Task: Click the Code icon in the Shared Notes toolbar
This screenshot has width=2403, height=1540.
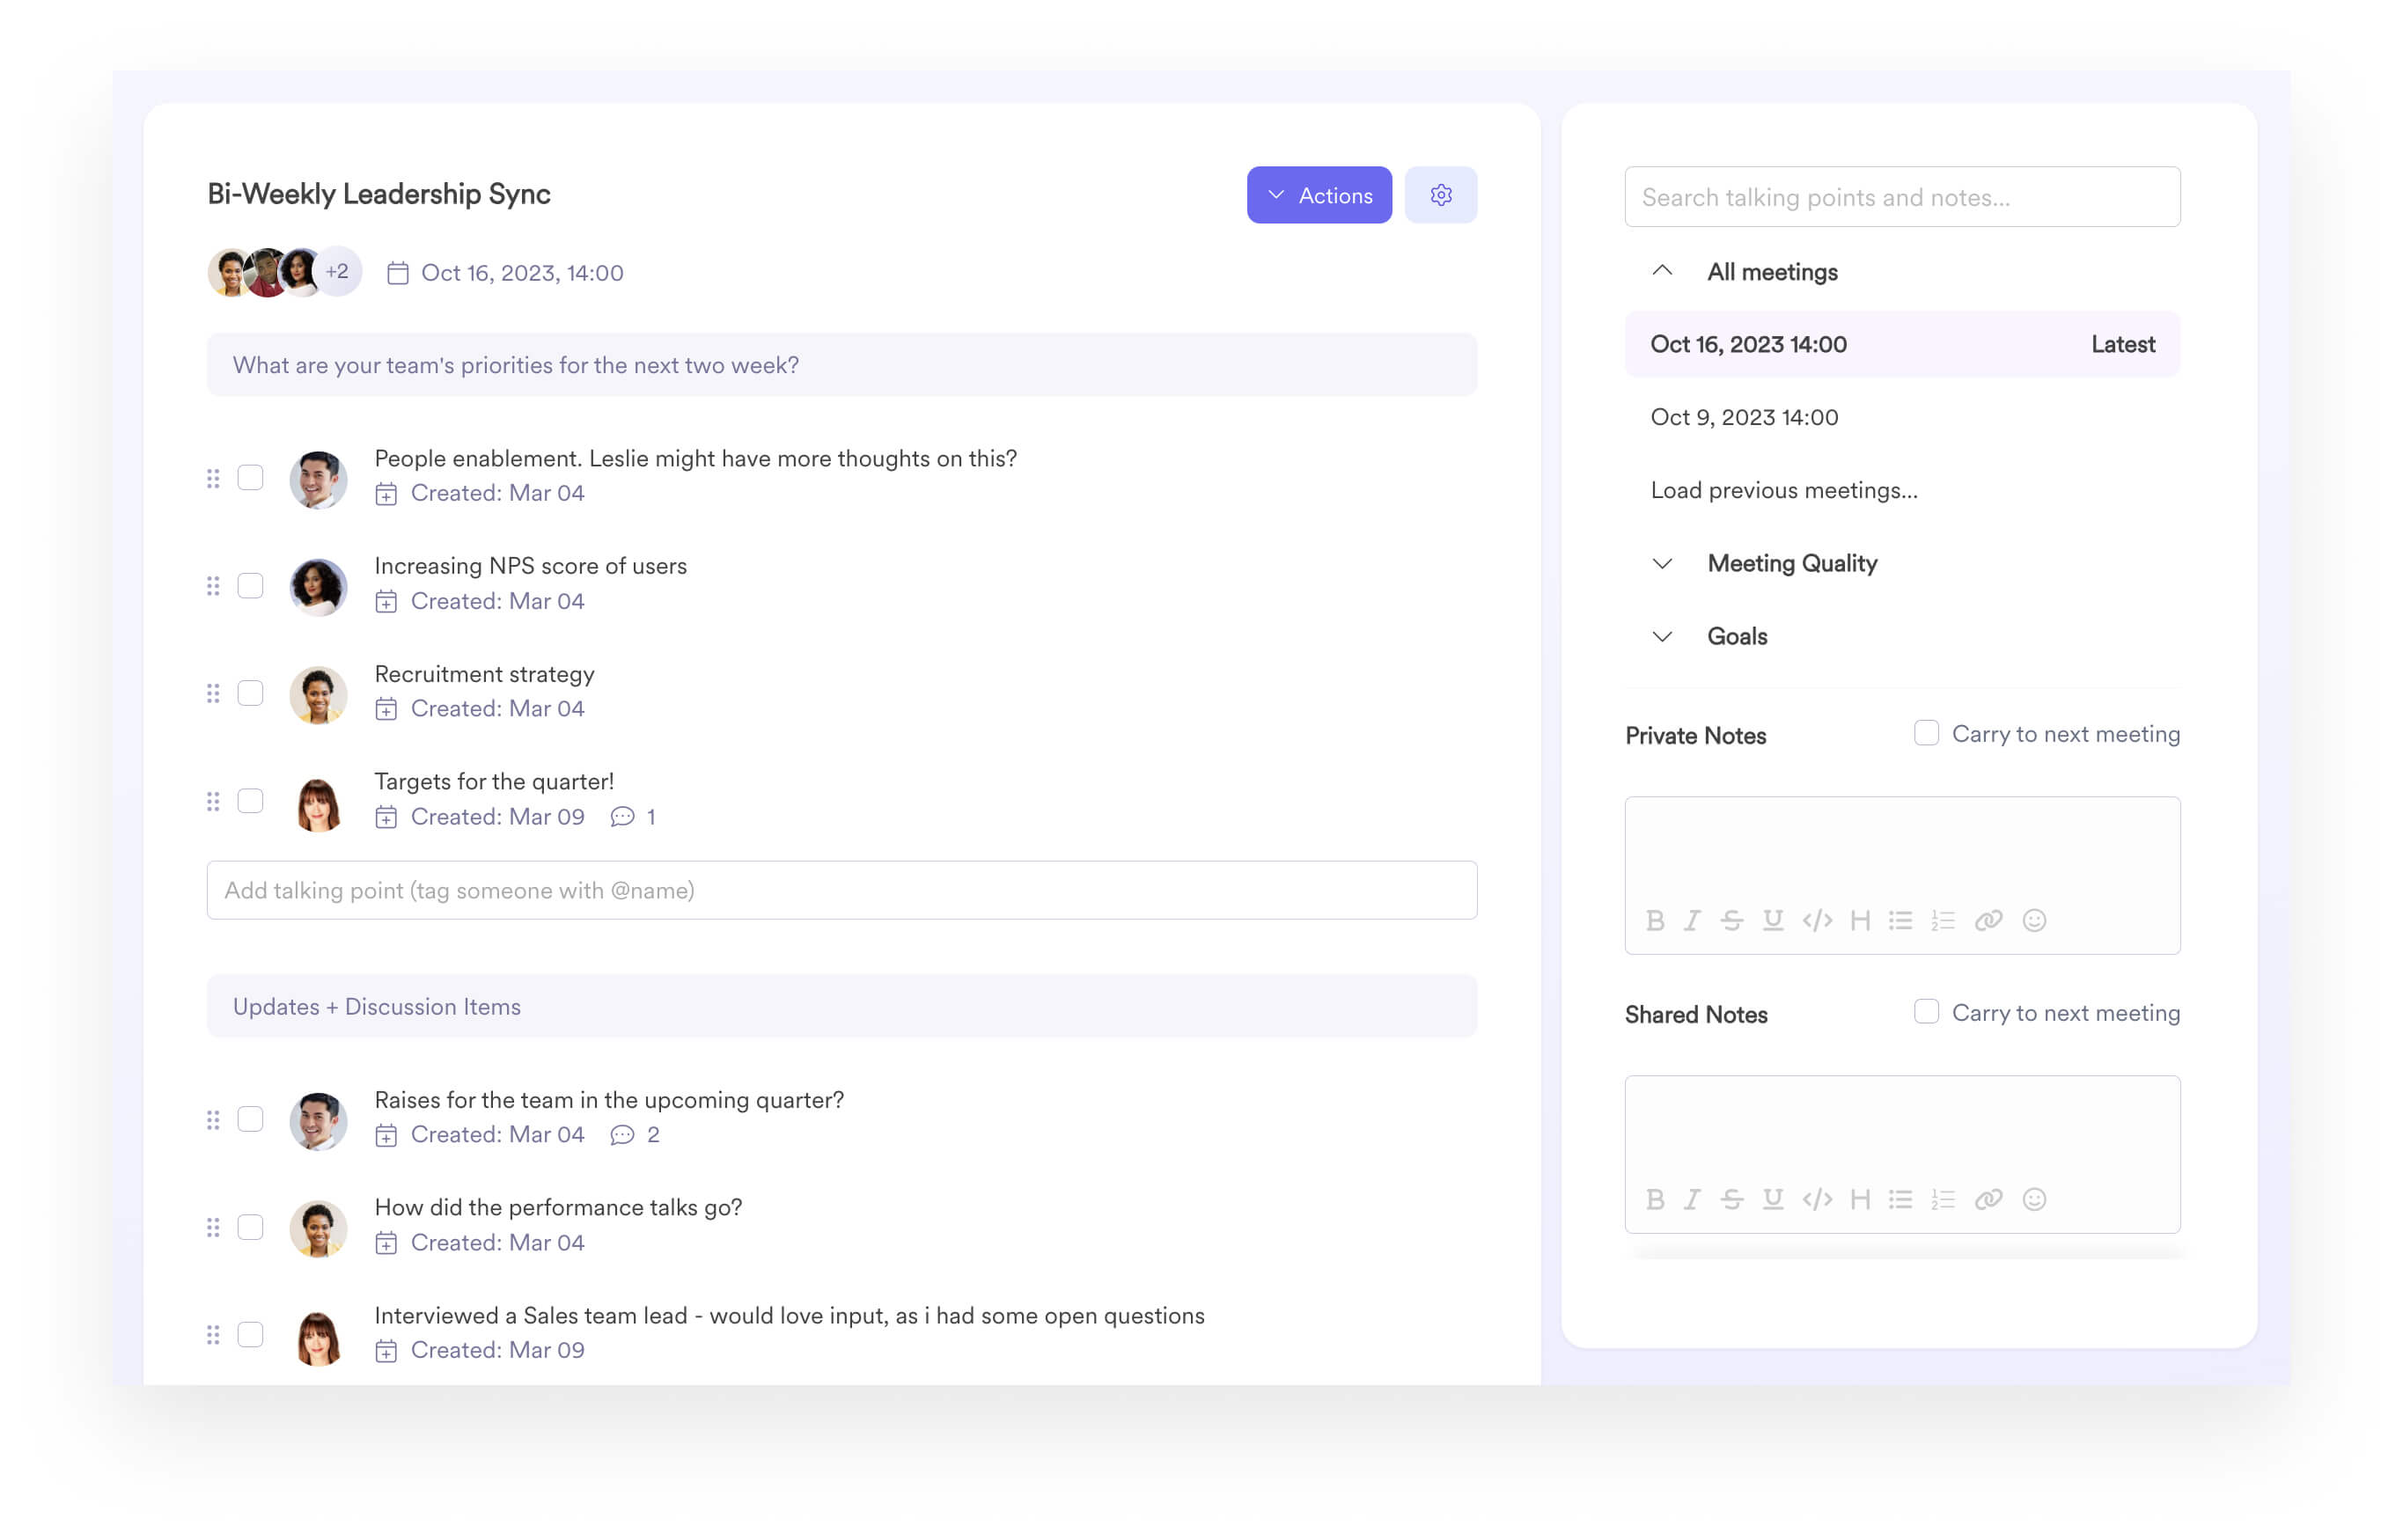Action: click(1817, 1199)
